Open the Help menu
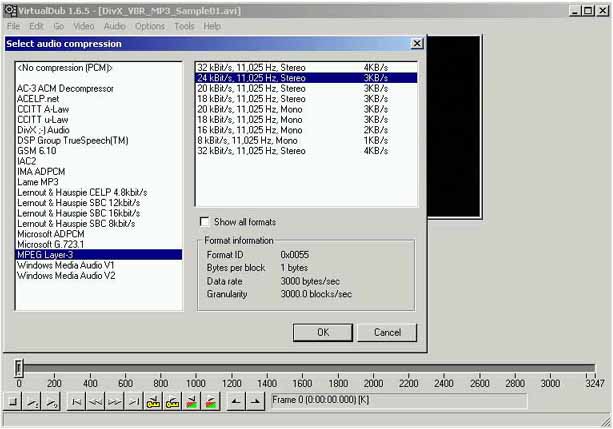 point(212,26)
